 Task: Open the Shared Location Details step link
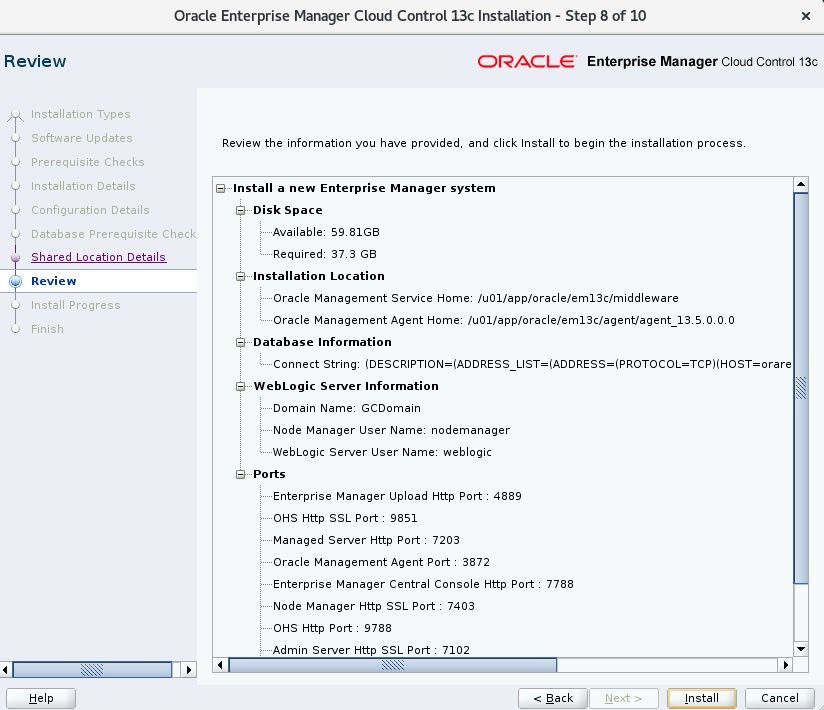[x=98, y=257]
